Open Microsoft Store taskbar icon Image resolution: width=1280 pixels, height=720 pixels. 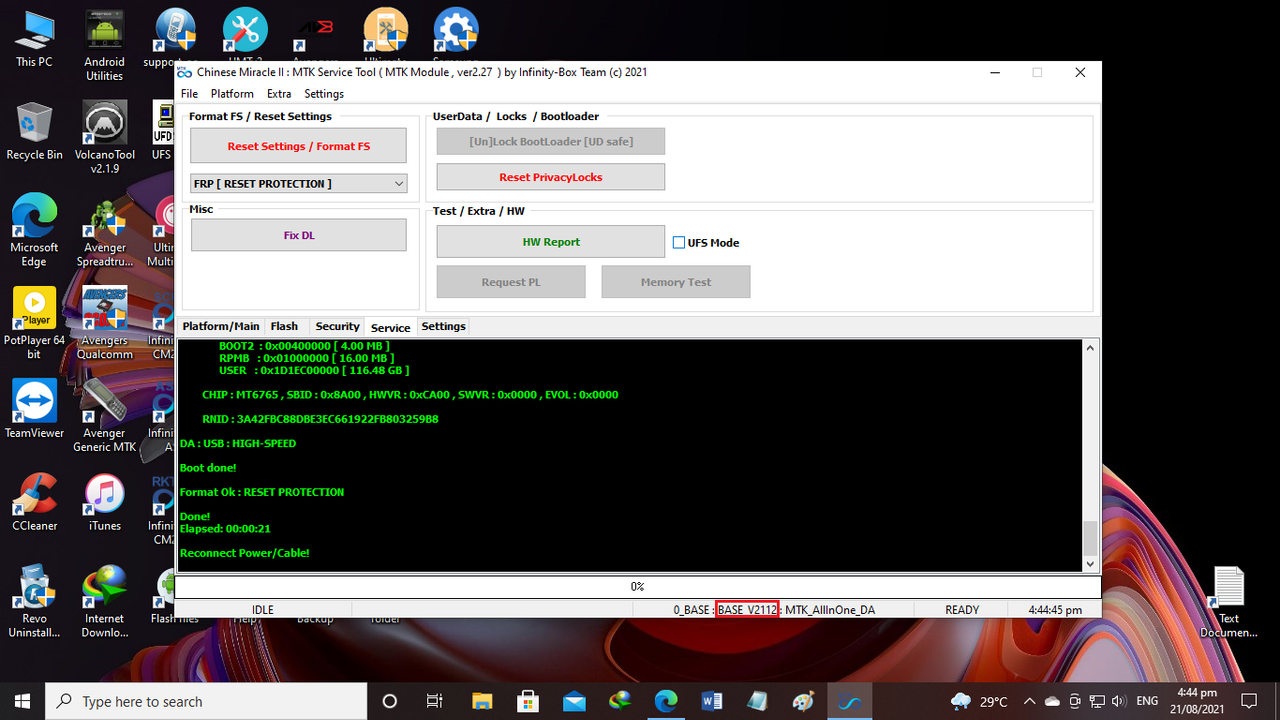pos(528,701)
